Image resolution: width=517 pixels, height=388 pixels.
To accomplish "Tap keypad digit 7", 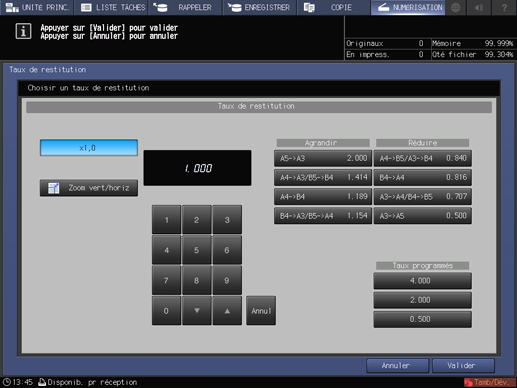I will click(166, 280).
